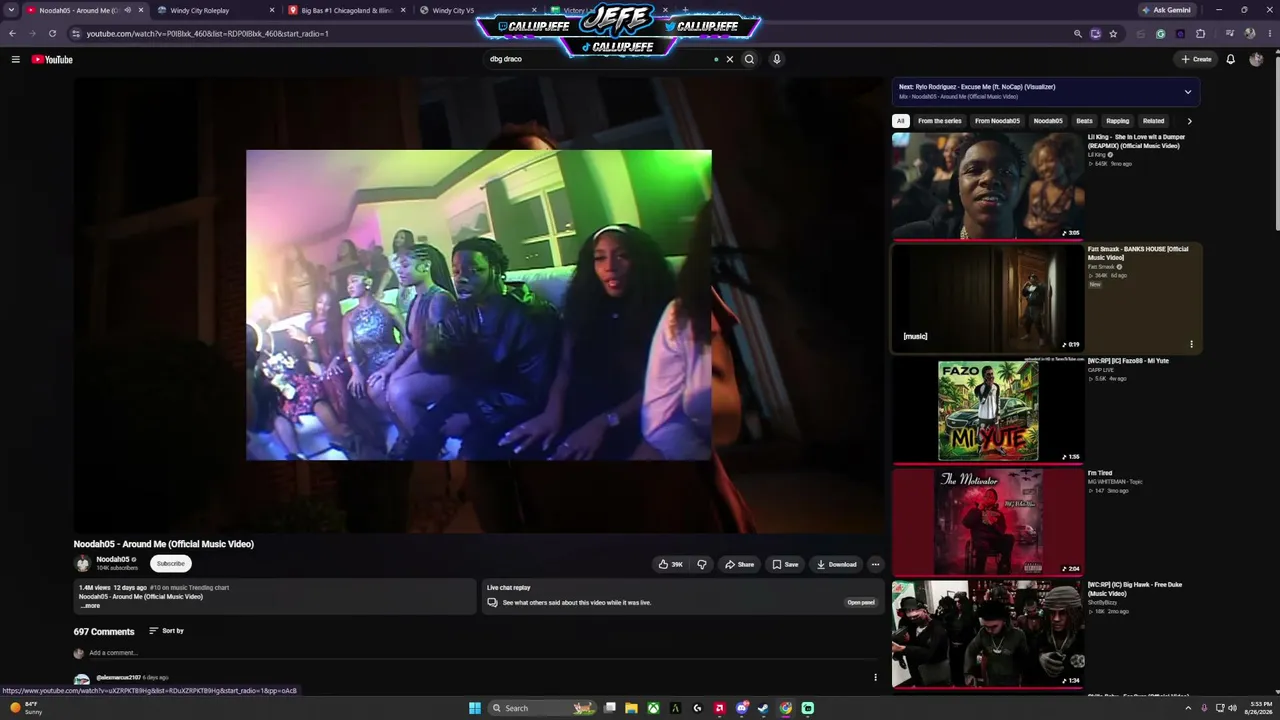Mute the Noodah05 tab audio icon

click(x=127, y=10)
